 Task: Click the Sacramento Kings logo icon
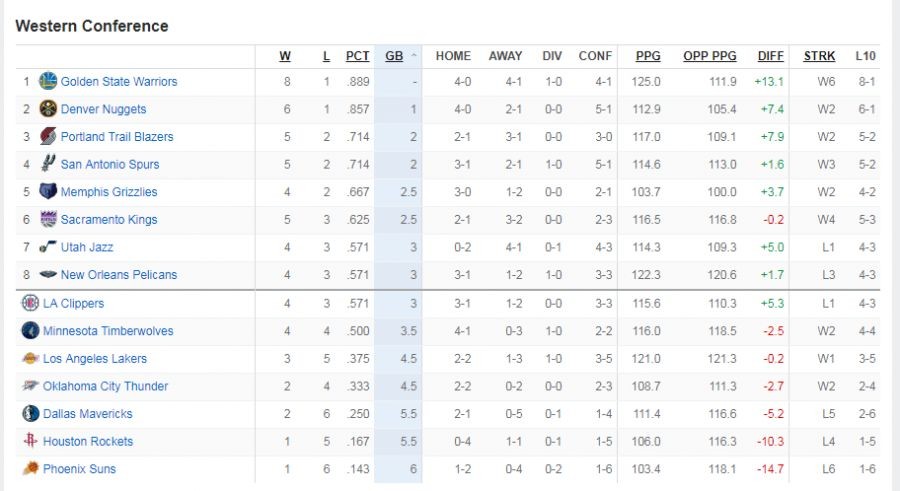[x=48, y=219]
